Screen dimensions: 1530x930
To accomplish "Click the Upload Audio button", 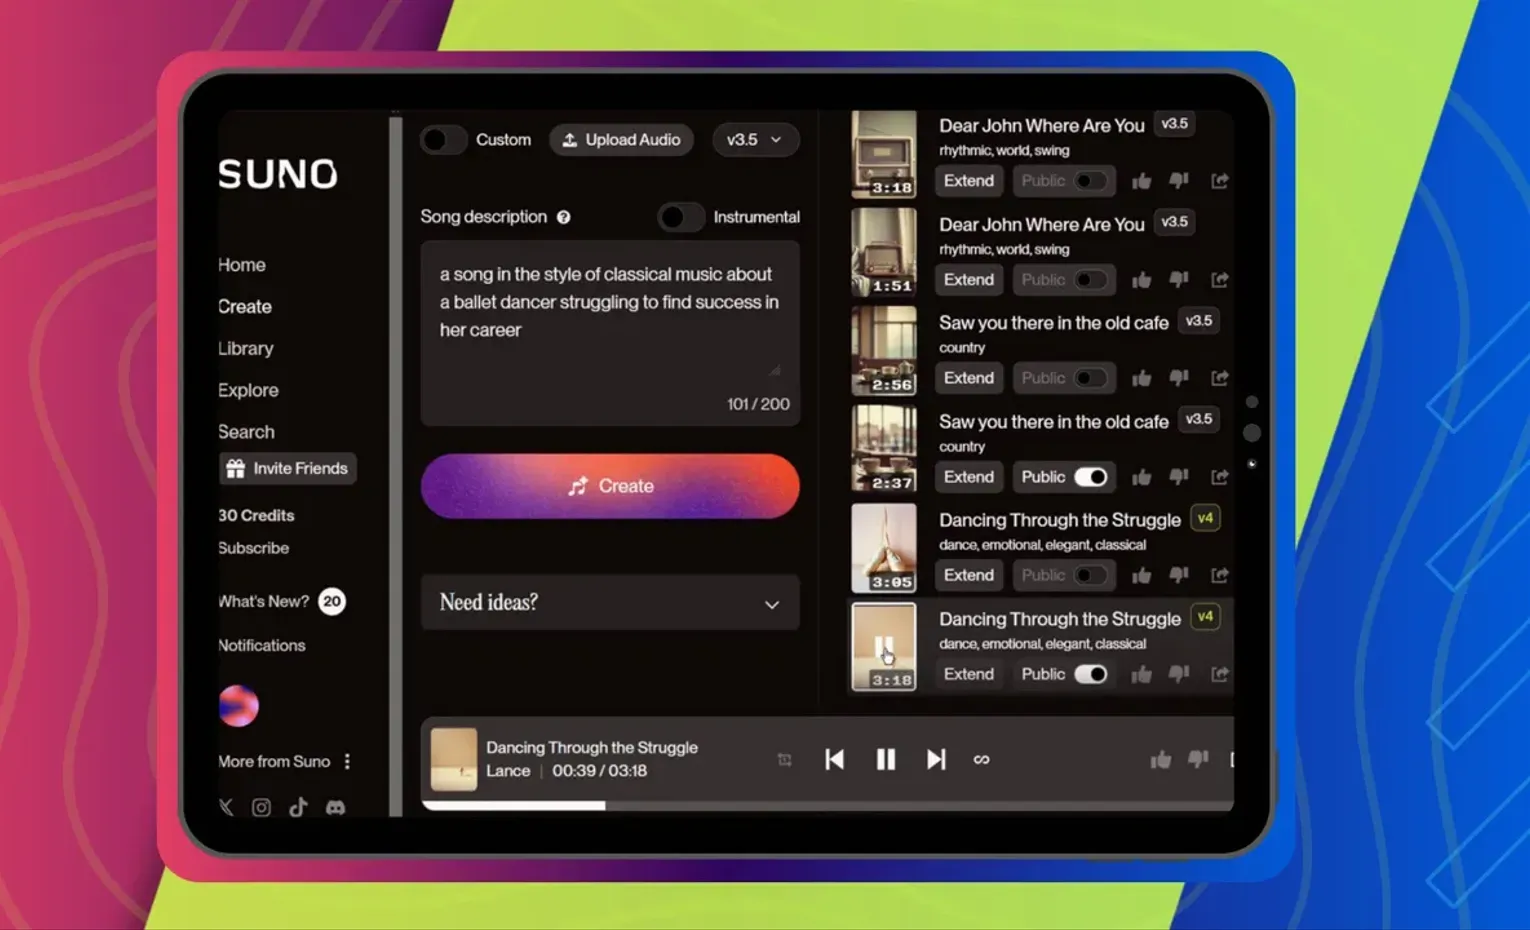I will coord(622,140).
